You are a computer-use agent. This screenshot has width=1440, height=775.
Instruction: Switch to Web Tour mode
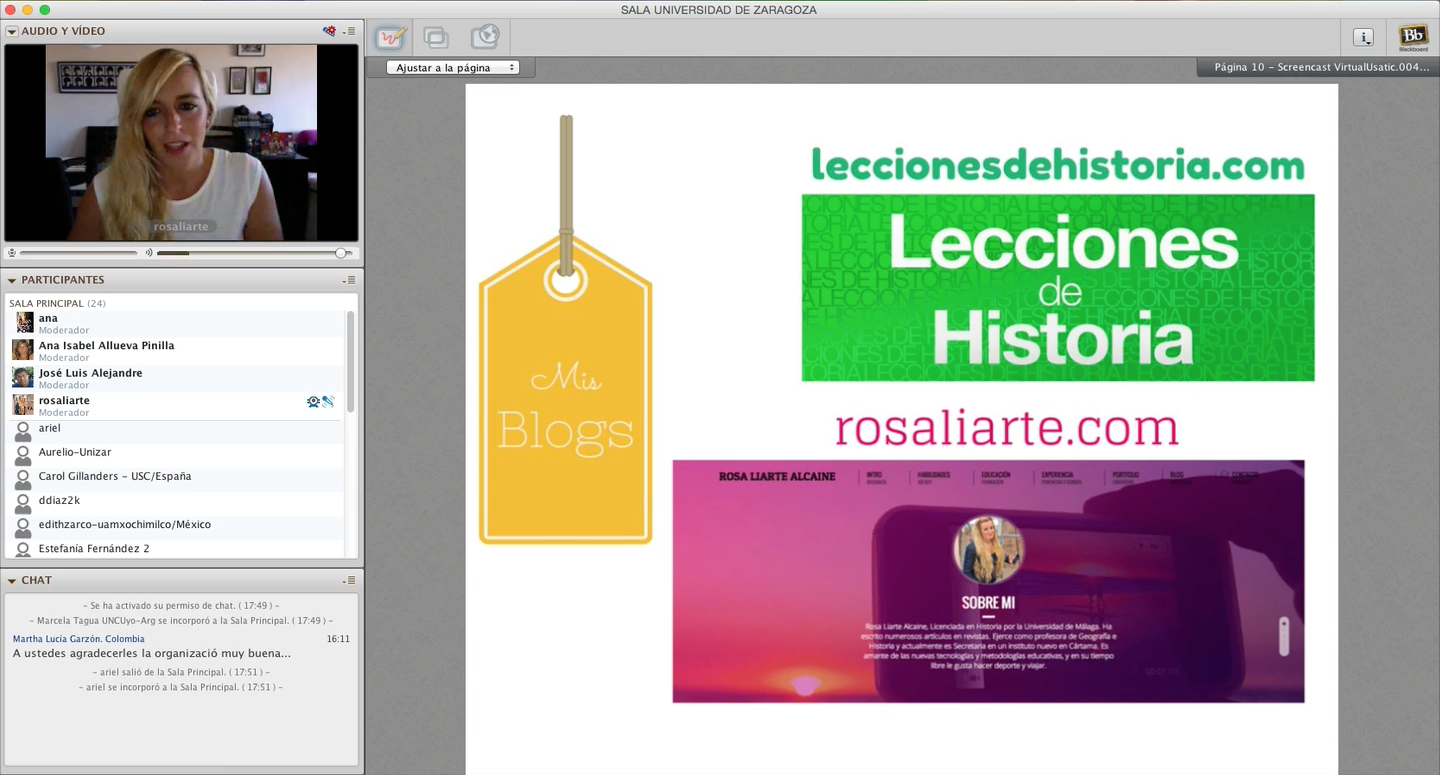pyautogui.click(x=484, y=38)
